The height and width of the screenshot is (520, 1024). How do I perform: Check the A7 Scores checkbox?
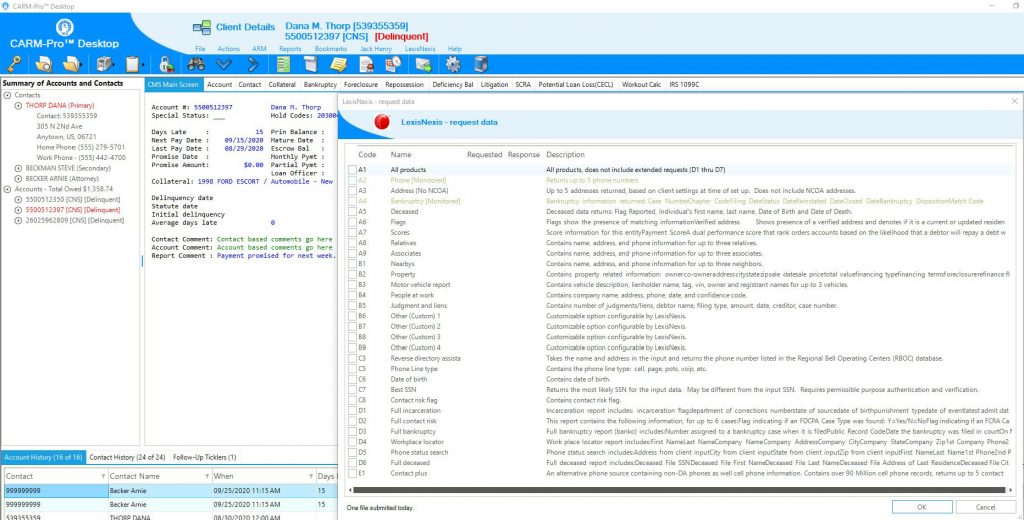pos(353,233)
